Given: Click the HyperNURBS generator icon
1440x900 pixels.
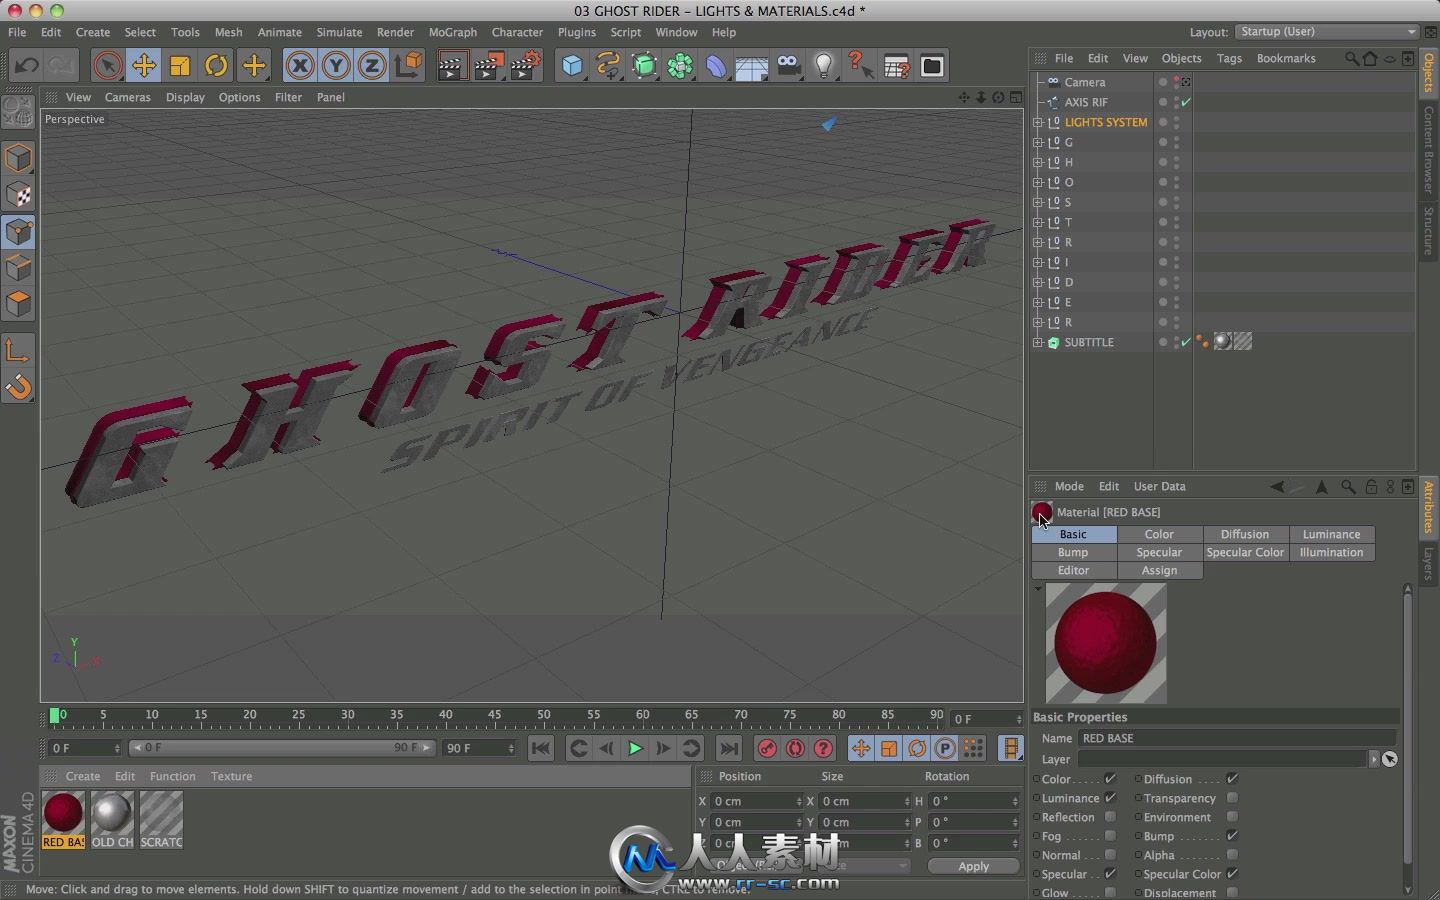Looking at the screenshot, I should click(x=645, y=66).
